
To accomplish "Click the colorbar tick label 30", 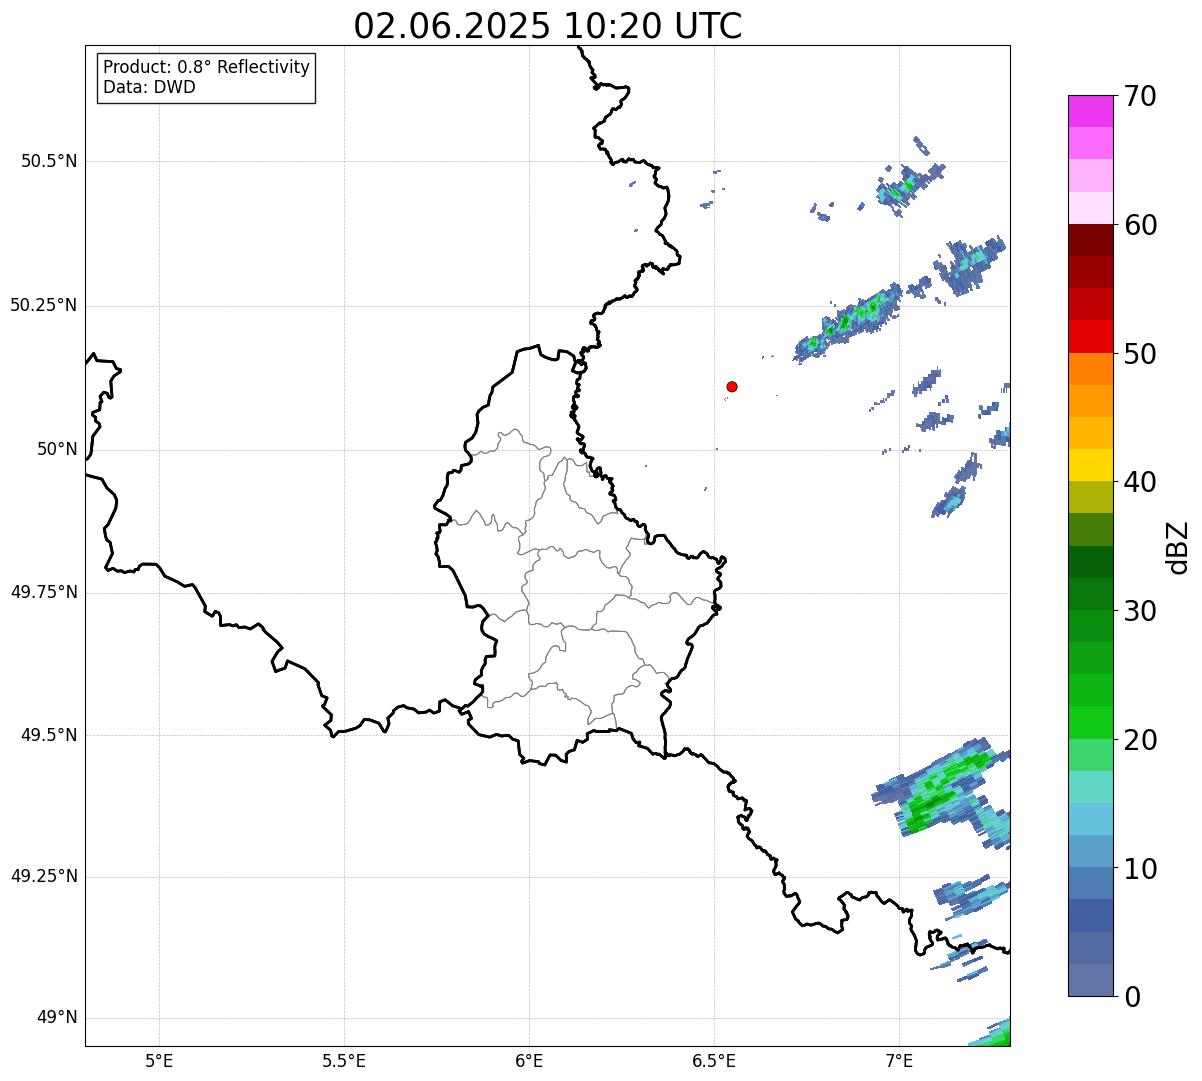I will (x=1141, y=611).
